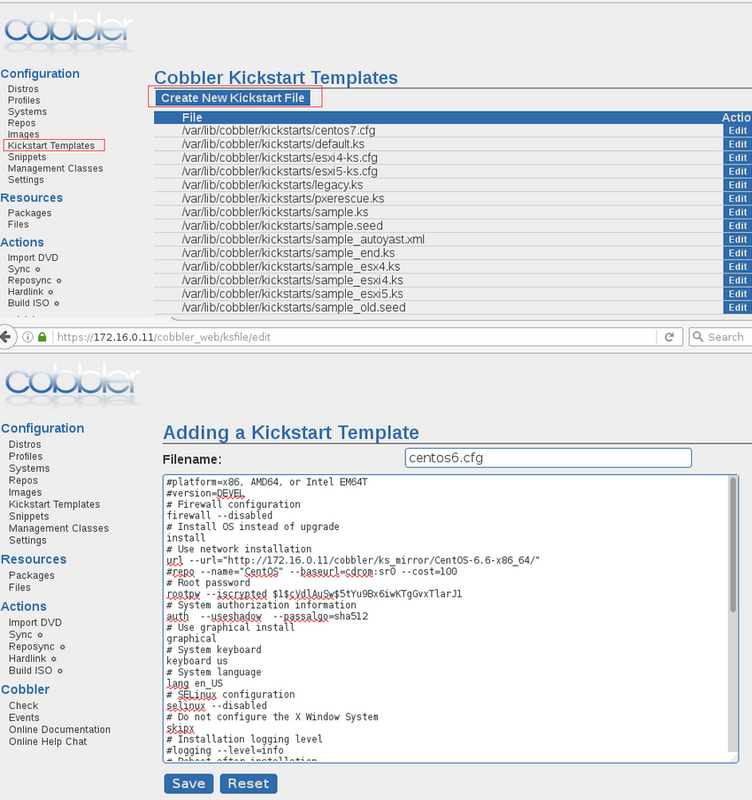Open Online Help Chat link
The height and width of the screenshot is (800, 752).
pos(47,741)
